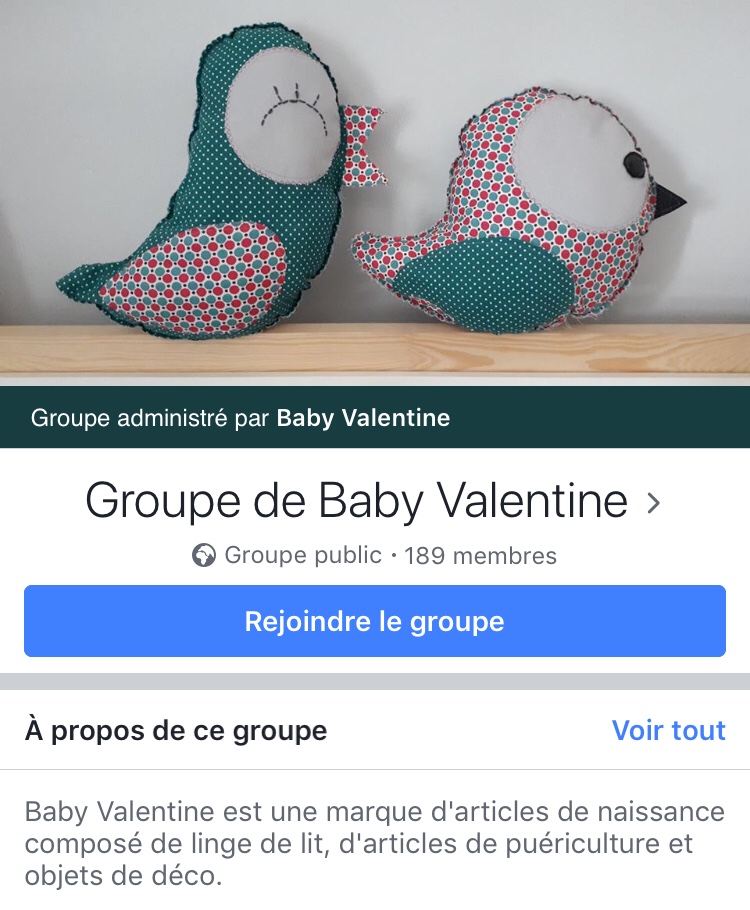This screenshot has width=750, height=910.
Task: Click the dotted red wing of left bird
Action: pos(194,279)
